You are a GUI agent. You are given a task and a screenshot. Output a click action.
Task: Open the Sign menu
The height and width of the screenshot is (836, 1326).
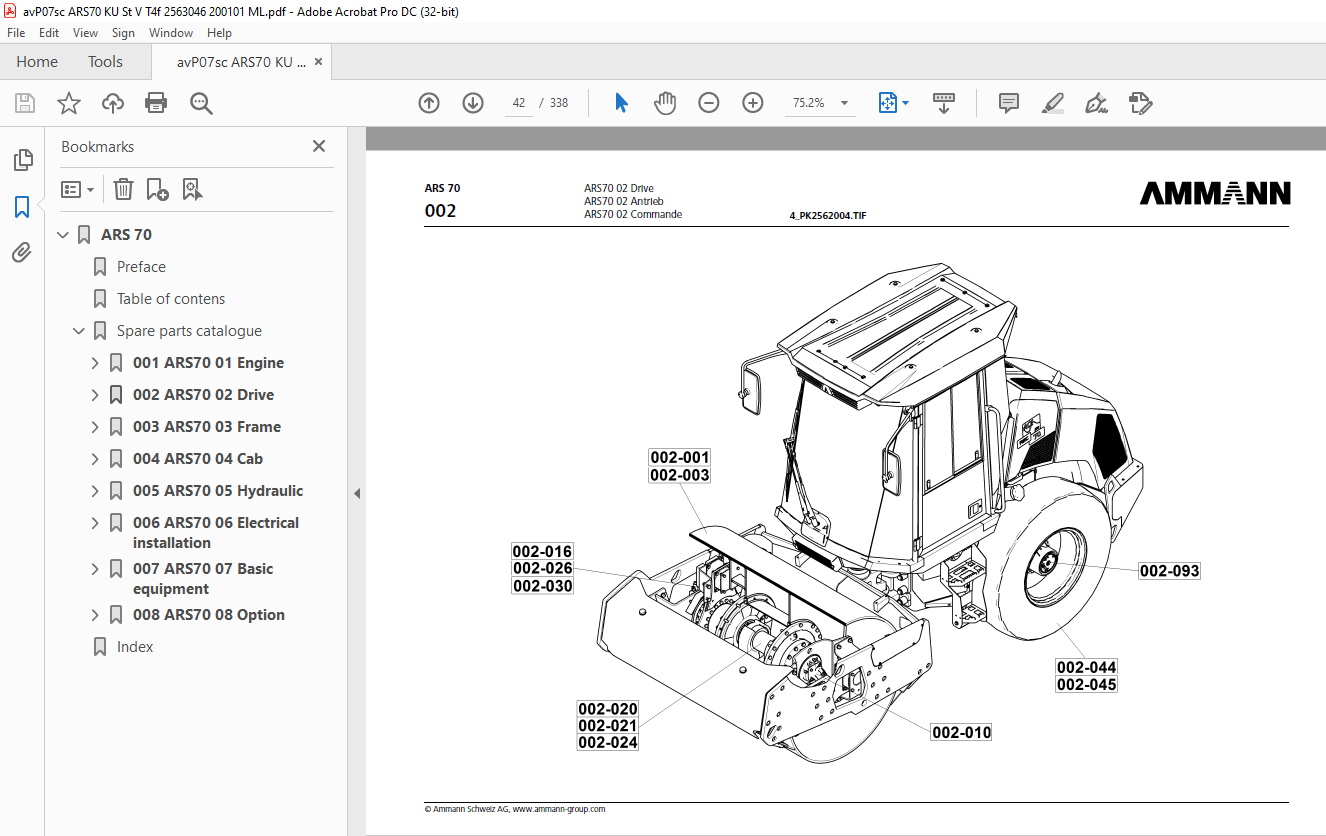[x=123, y=33]
